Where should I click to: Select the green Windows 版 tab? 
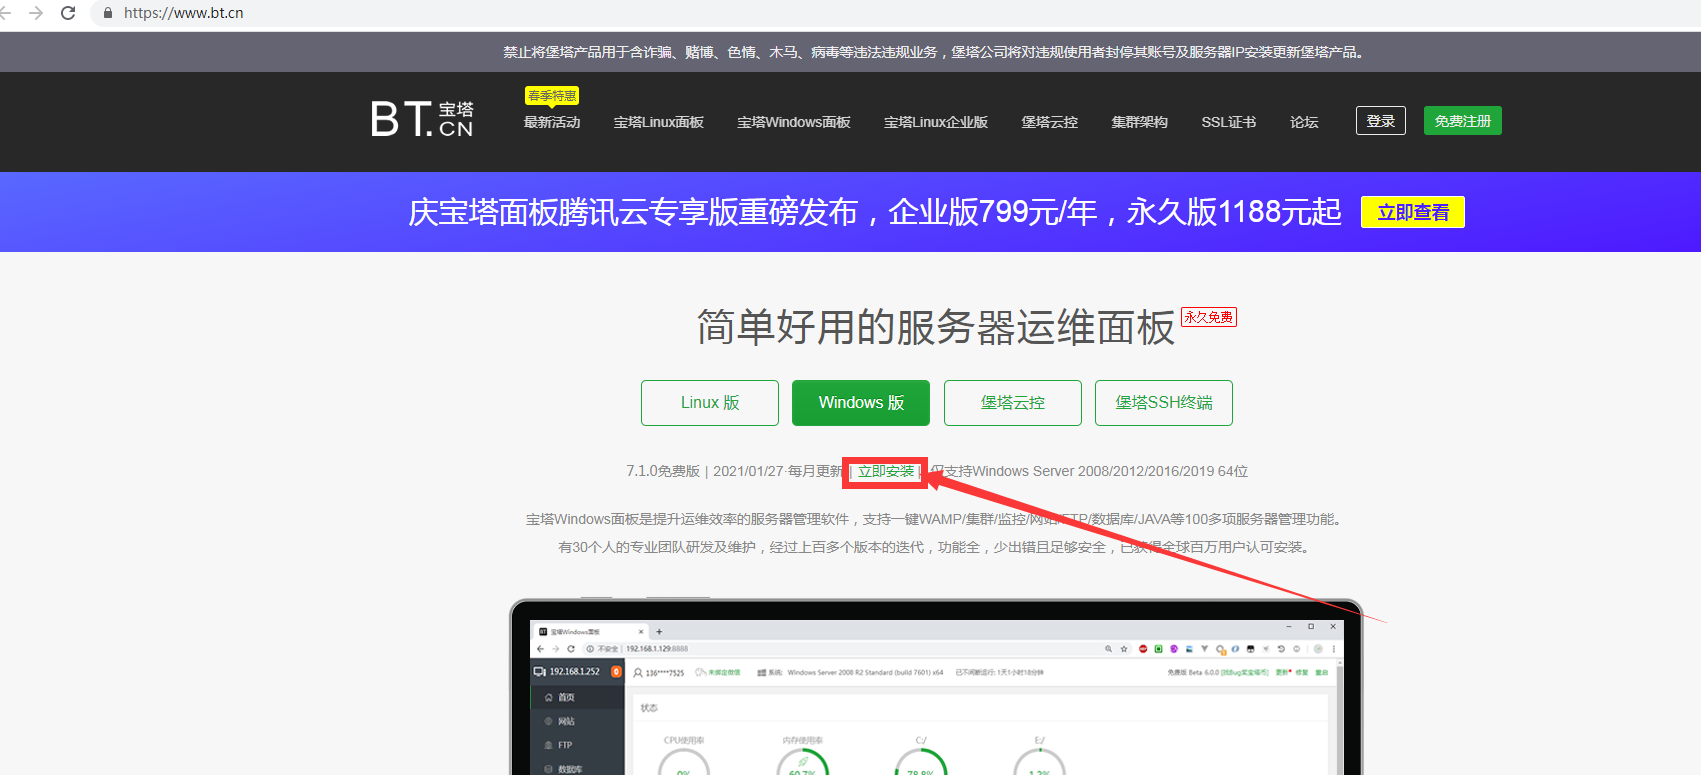click(861, 403)
